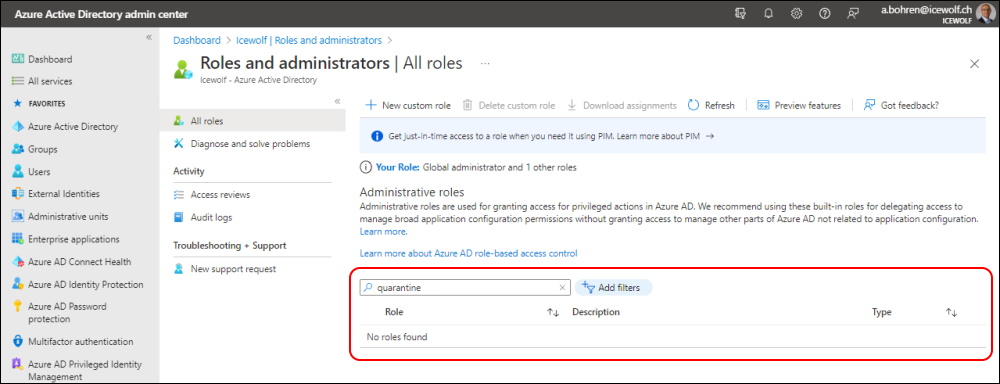Screen dimensions: 1000x384
Task: Click Add filters button
Action: click(613, 288)
